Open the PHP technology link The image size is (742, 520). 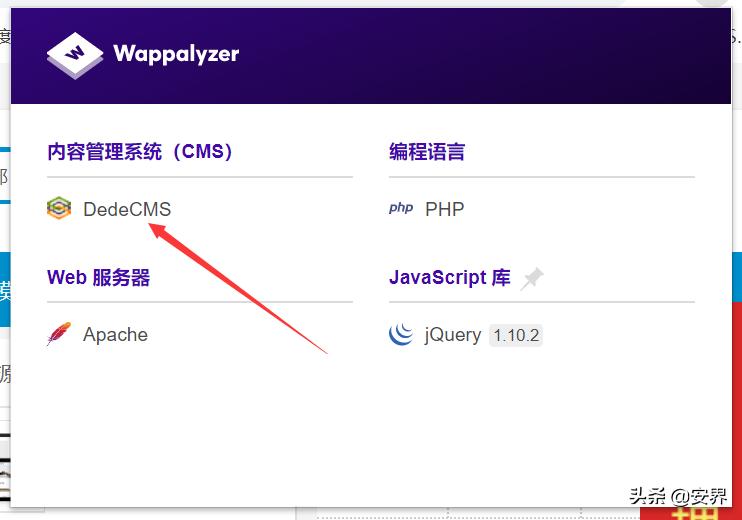tap(444, 209)
